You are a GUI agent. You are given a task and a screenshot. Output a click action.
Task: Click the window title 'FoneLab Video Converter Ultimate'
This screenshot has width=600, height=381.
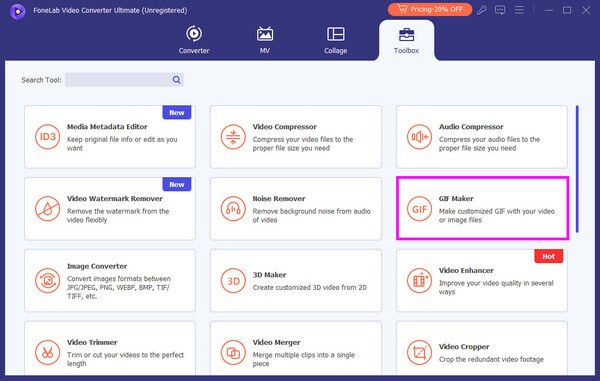click(x=110, y=10)
